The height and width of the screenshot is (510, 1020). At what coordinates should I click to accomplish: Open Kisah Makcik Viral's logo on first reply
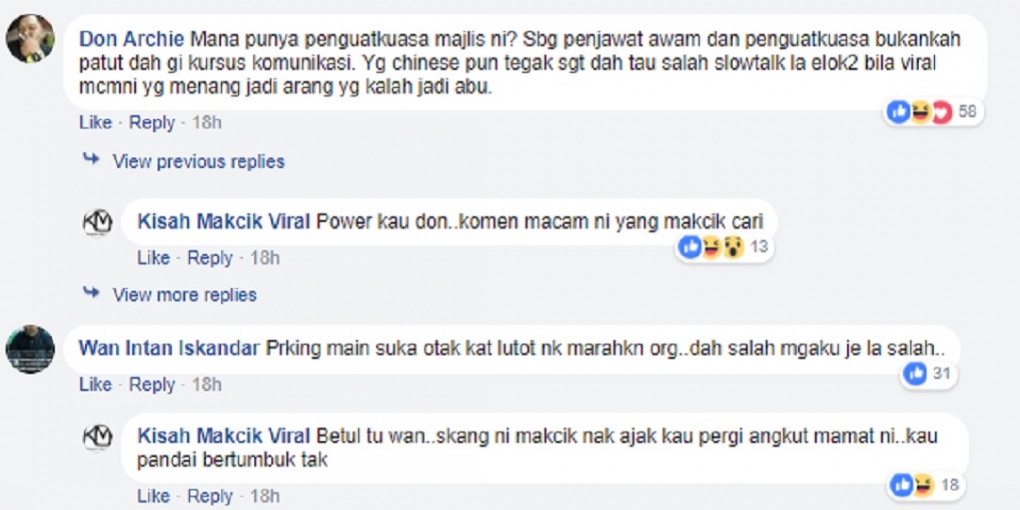pyautogui.click(x=98, y=223)
